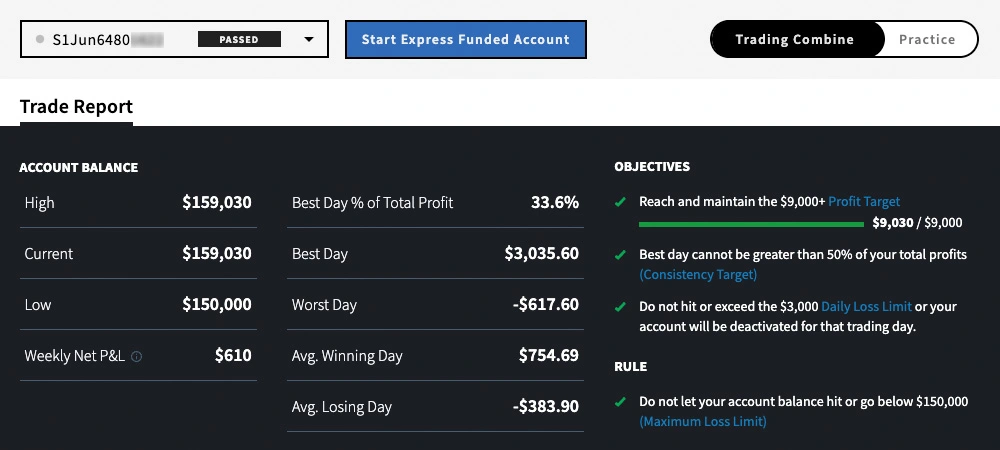Follow the Daily Loss Limit link
This screenshot has width=1000, height=450.
point(866,307)
